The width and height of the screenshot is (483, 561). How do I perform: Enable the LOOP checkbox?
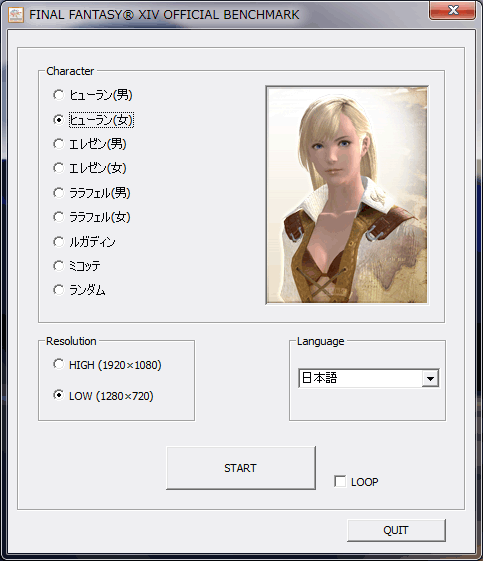[x=340, y=481]
